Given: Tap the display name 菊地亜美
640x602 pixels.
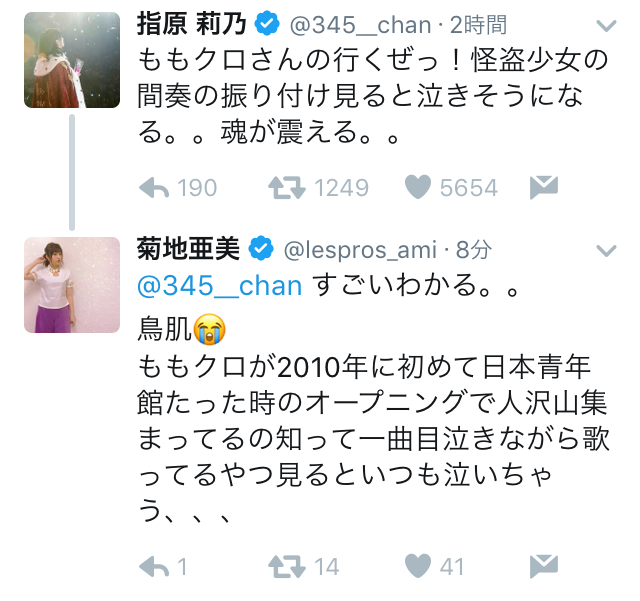Looking at the screenshot, I should tap(188, 249).
